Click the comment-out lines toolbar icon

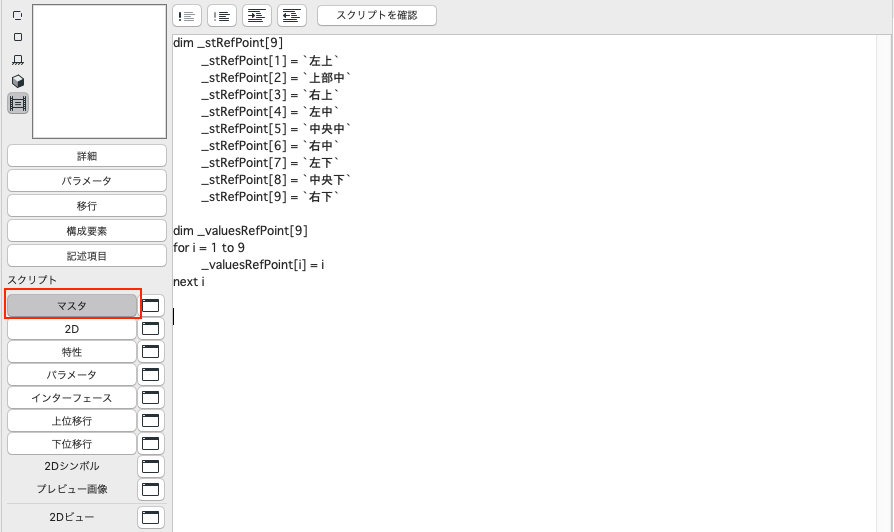187,16
